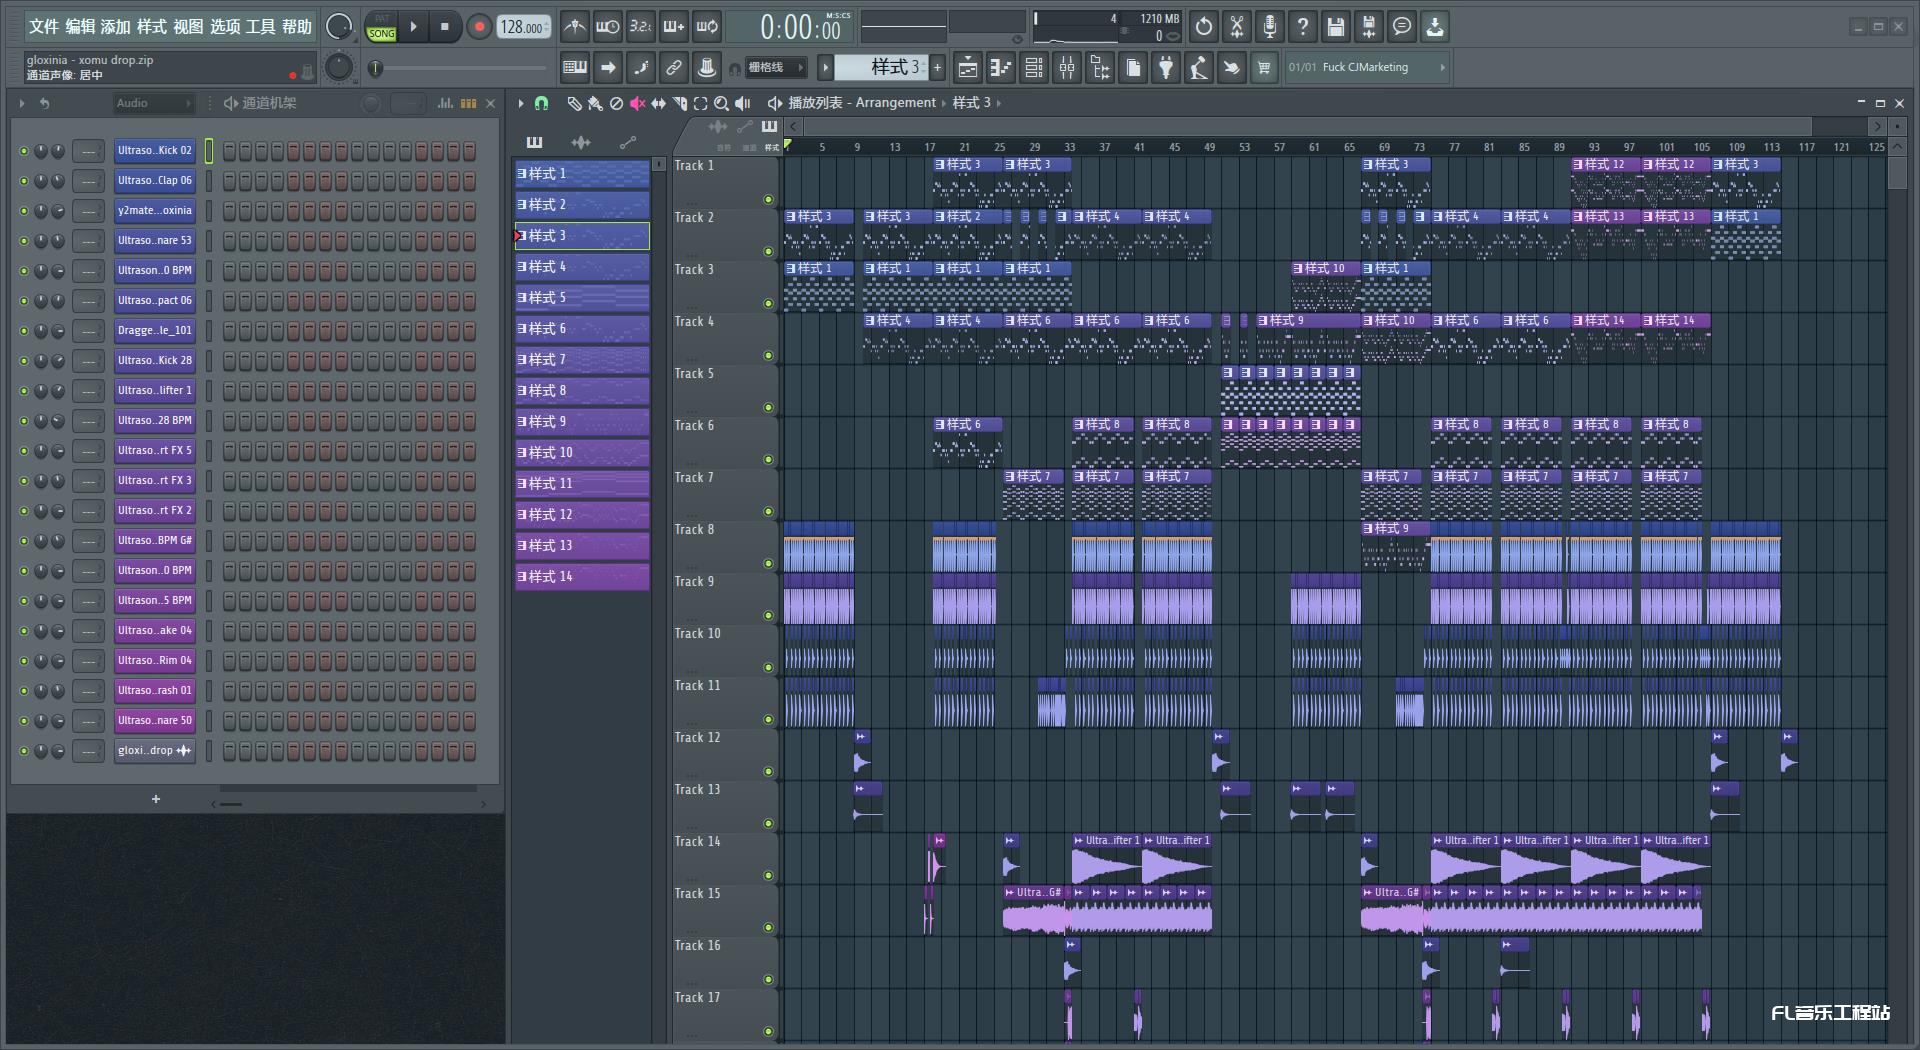Select the slice tool in playlist toolbar
The image size is (1920, 1050).
coord(679,103)
